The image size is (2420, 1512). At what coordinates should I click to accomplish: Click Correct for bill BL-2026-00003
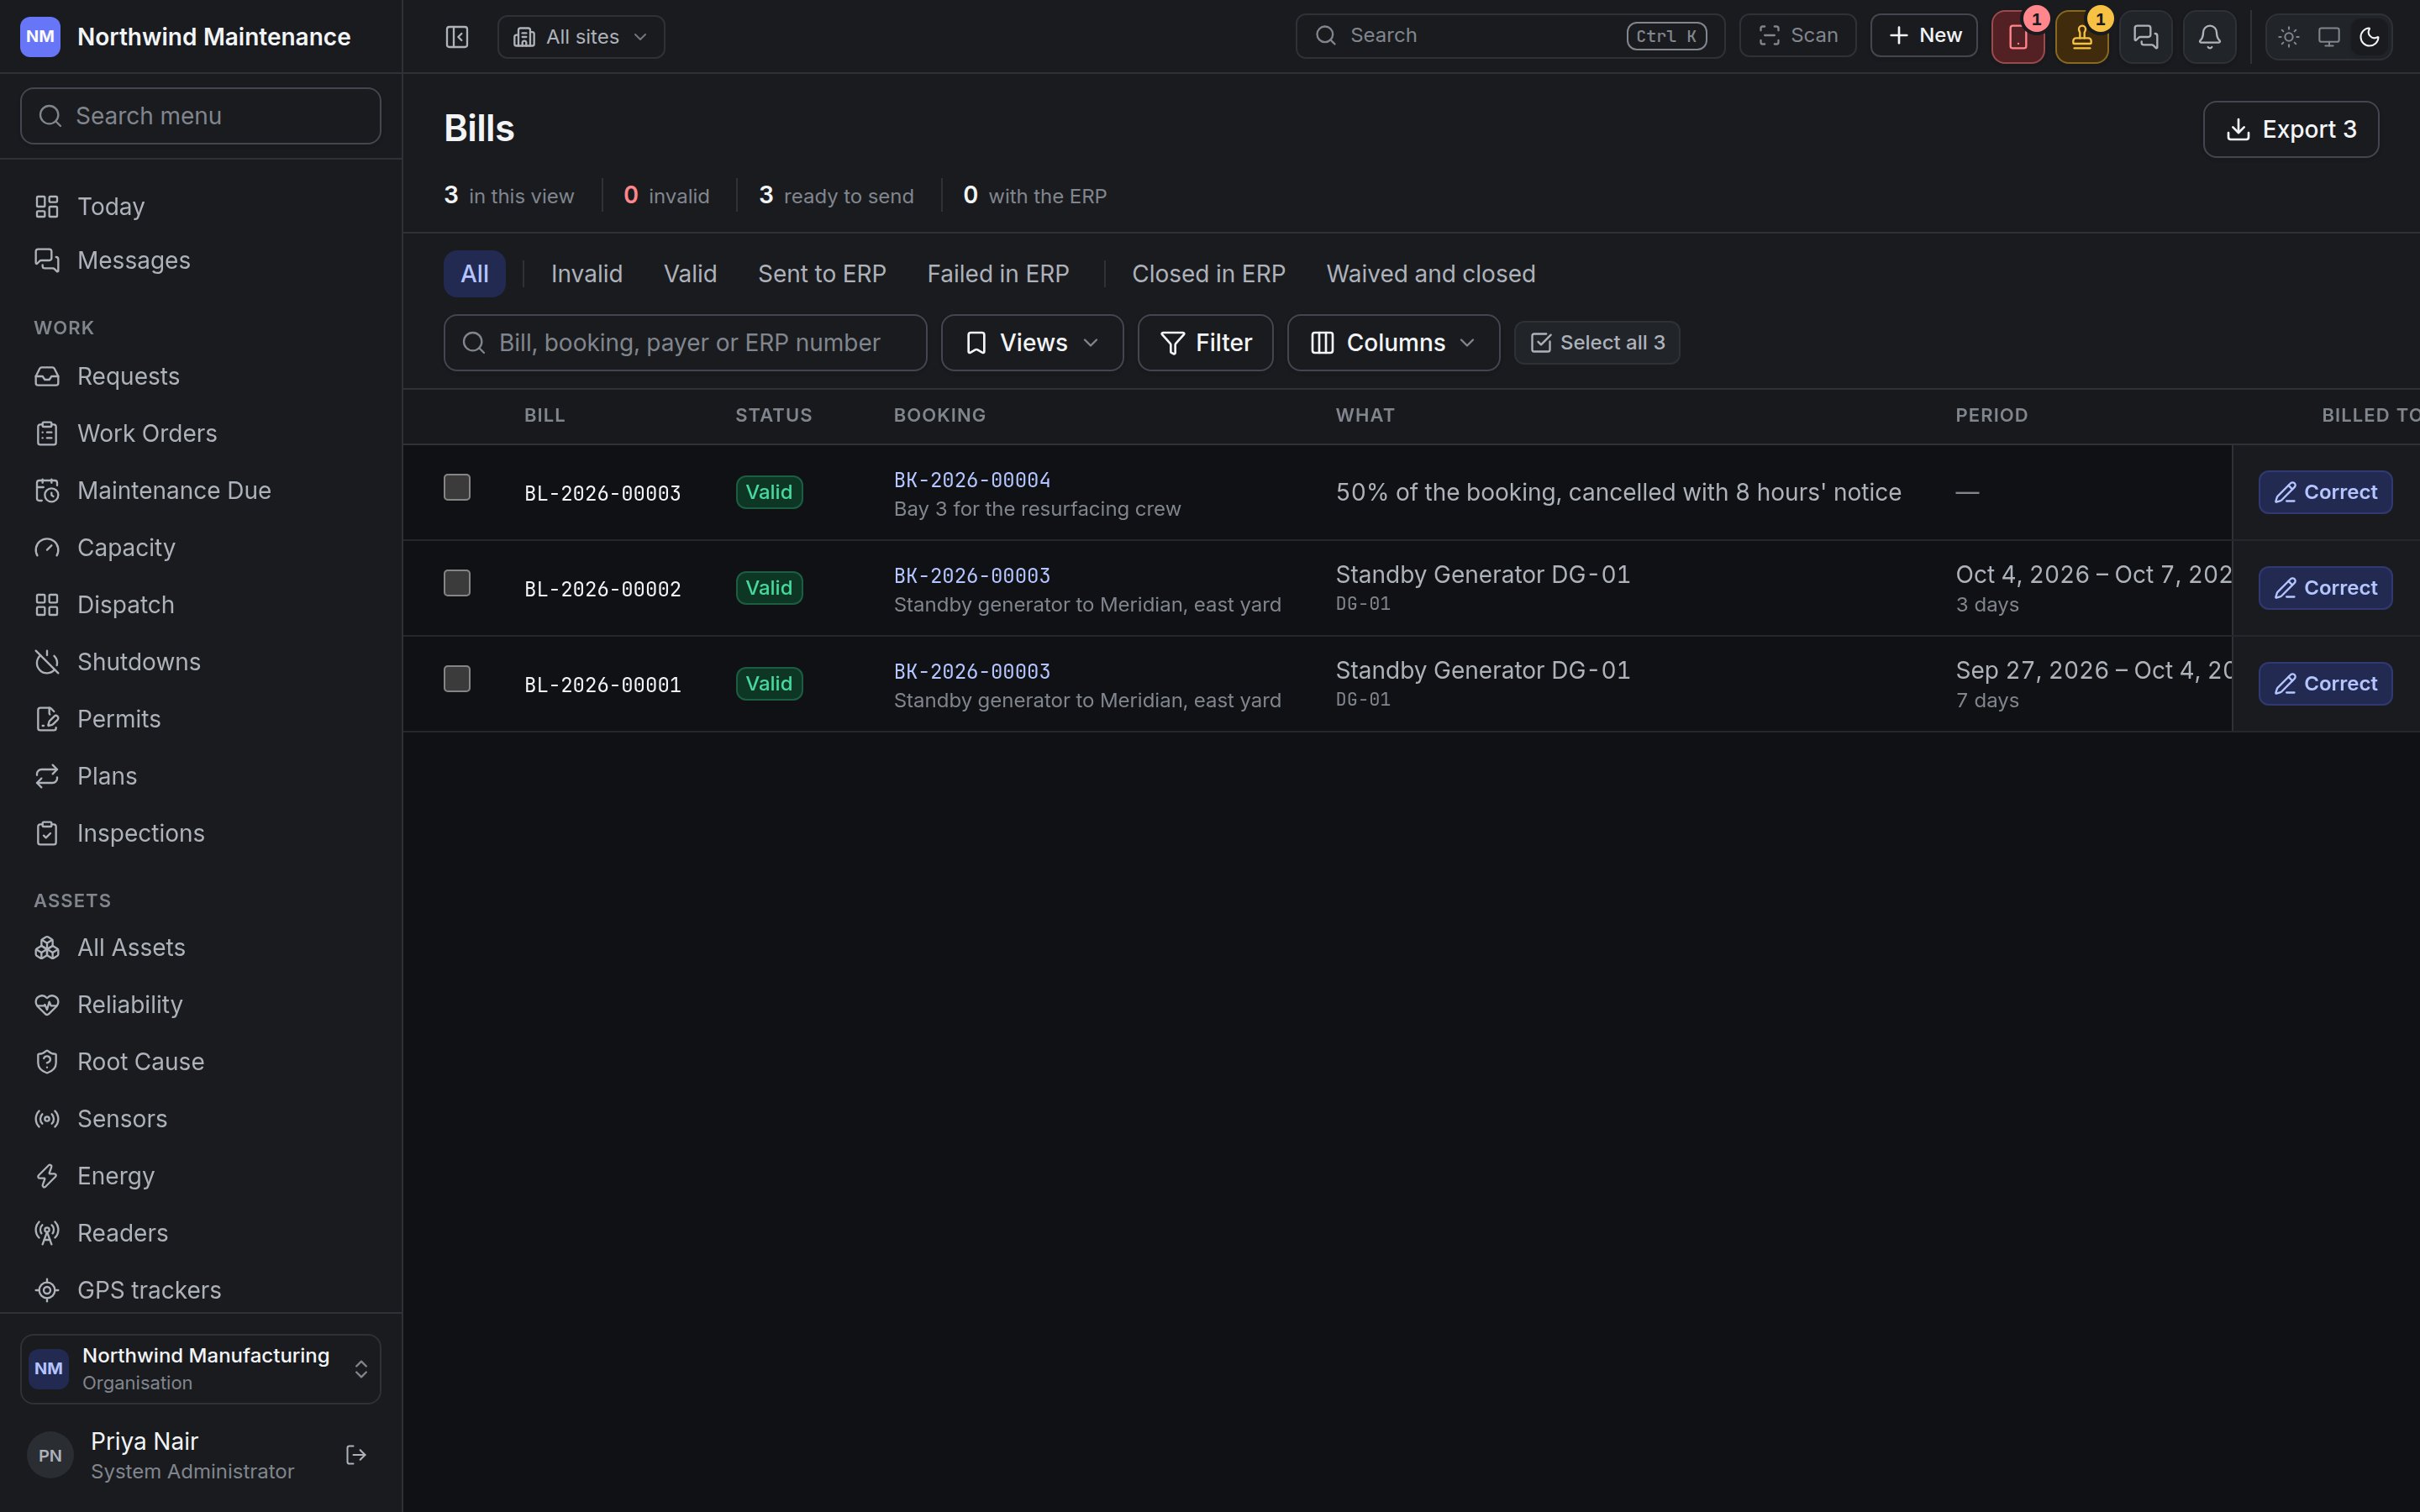coord(2325,492)
